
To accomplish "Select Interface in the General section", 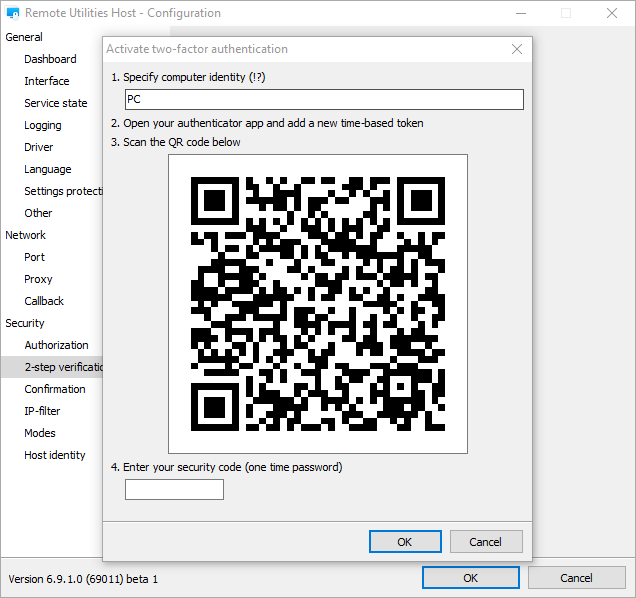I will 47,81.
